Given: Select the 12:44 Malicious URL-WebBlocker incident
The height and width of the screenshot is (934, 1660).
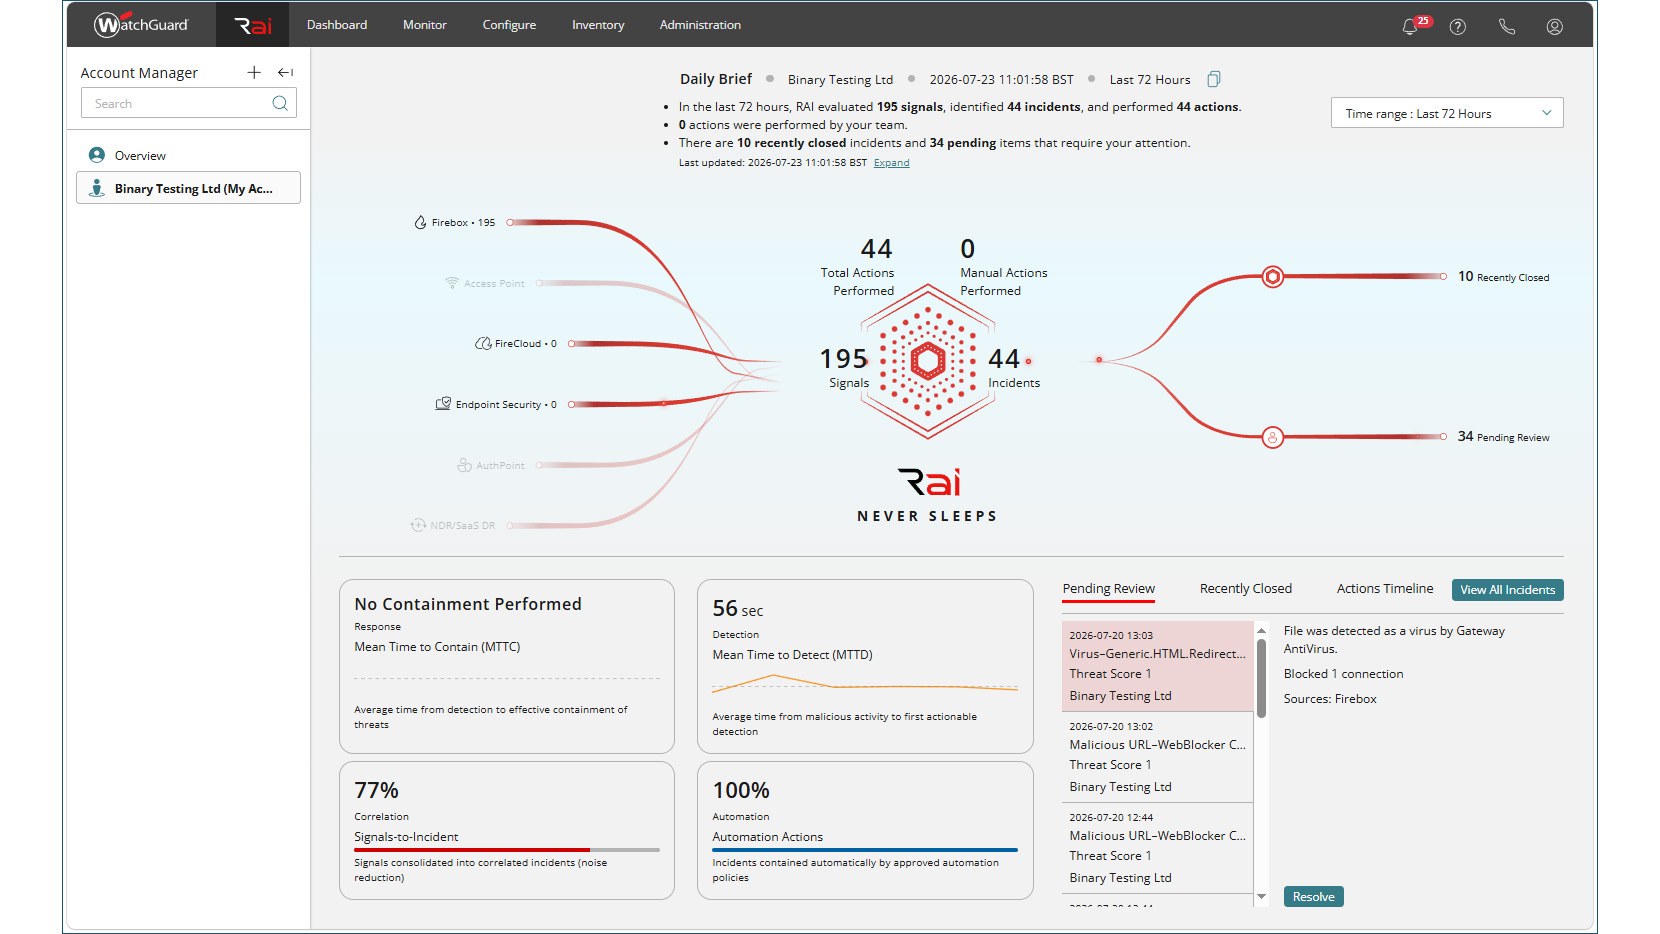Looking at the screenshot, I should click(1157, 848).
